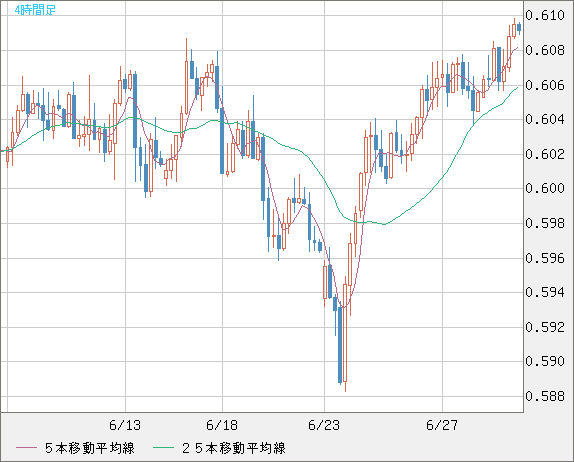Click the 25本移動平均線 legend text

pyautogui.click(x=234, y=448)
